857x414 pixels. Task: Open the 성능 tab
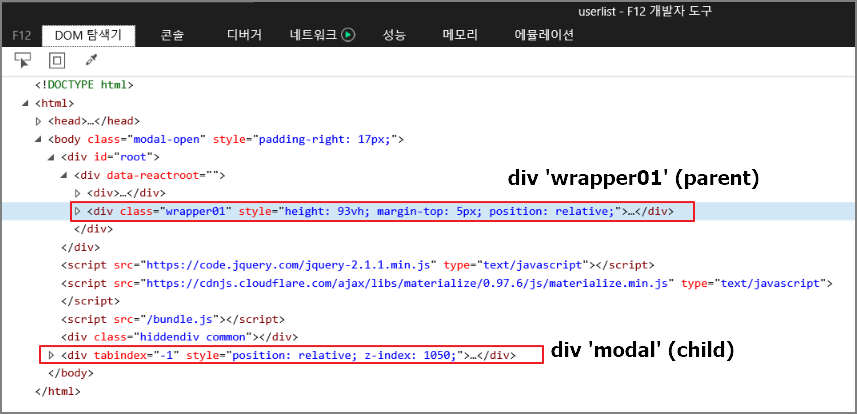(394, 36)
